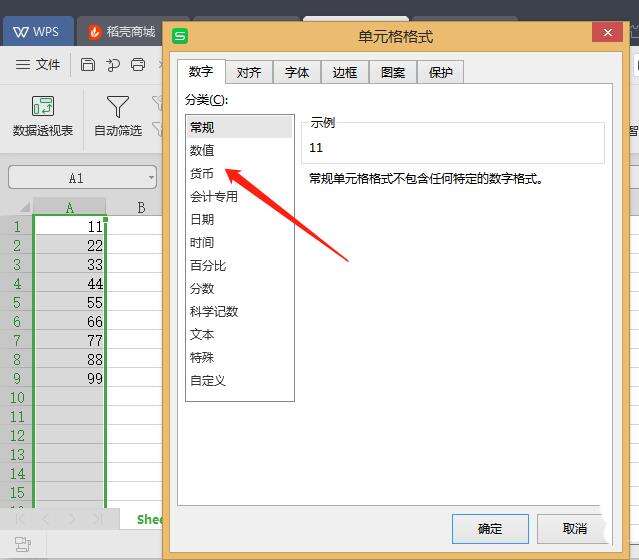The width and height of the screenshot is (639, 560).
Task: Click the 确定 button
Action: [490, 529]
